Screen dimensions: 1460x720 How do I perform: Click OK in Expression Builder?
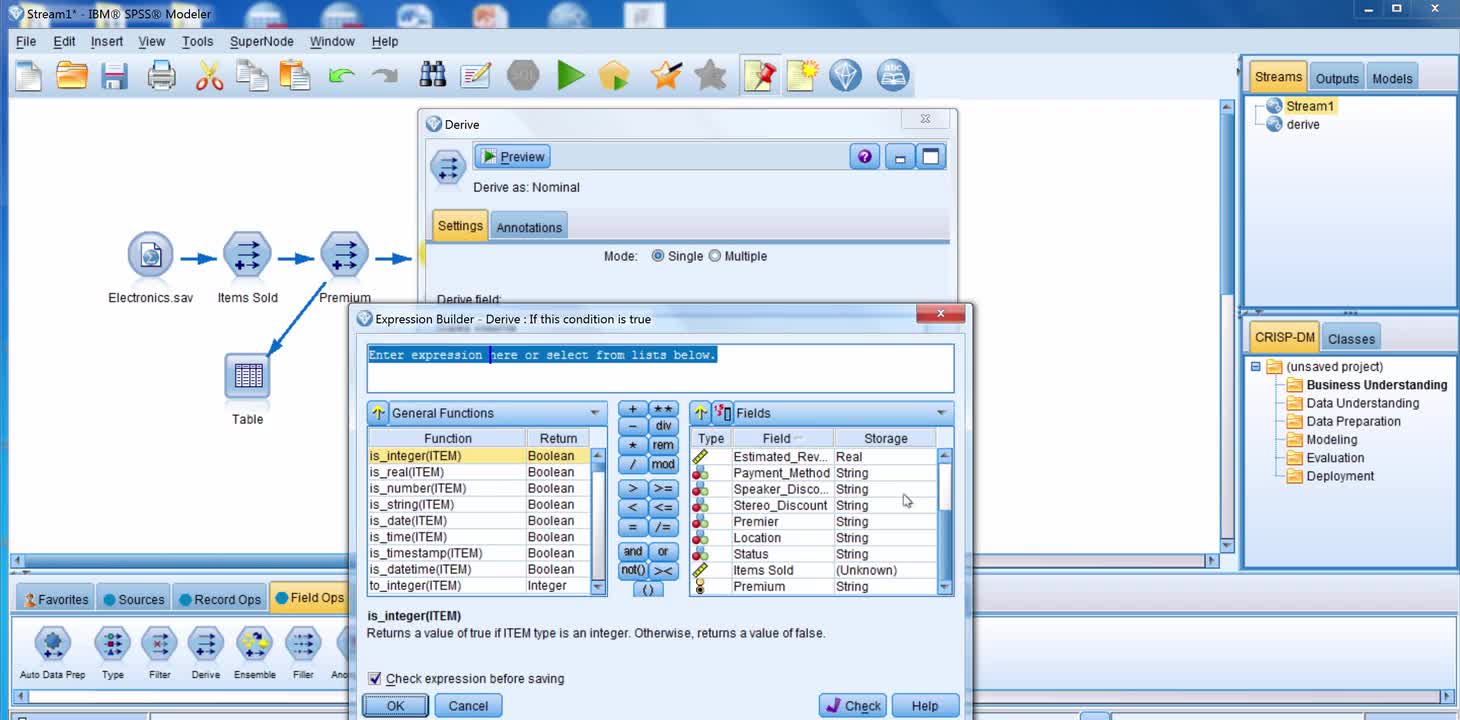click(395, 706)
